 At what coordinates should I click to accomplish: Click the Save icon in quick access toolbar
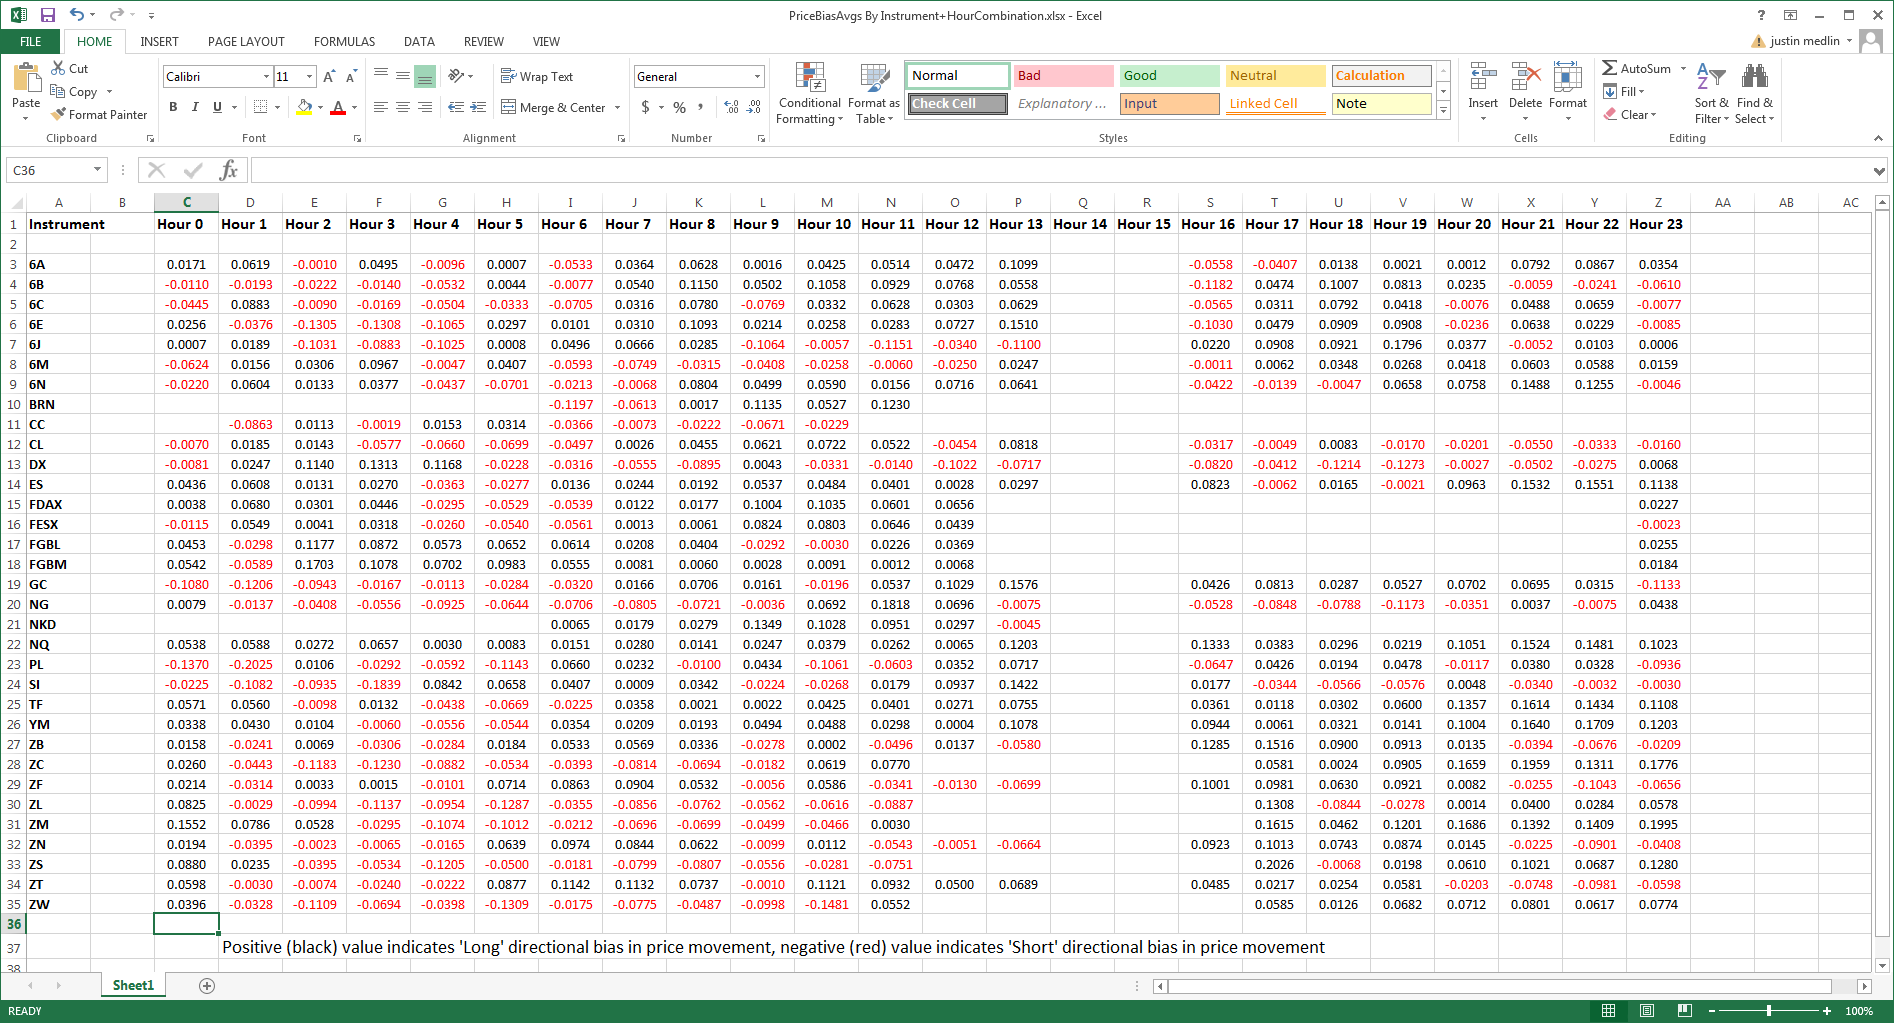point(48,15)
